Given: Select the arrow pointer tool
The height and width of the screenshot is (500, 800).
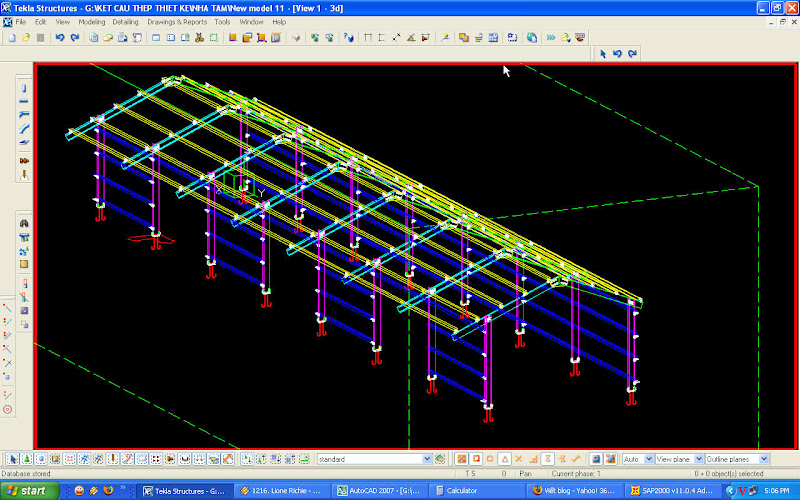Looking at the screenshot, I should click(602, 53).
